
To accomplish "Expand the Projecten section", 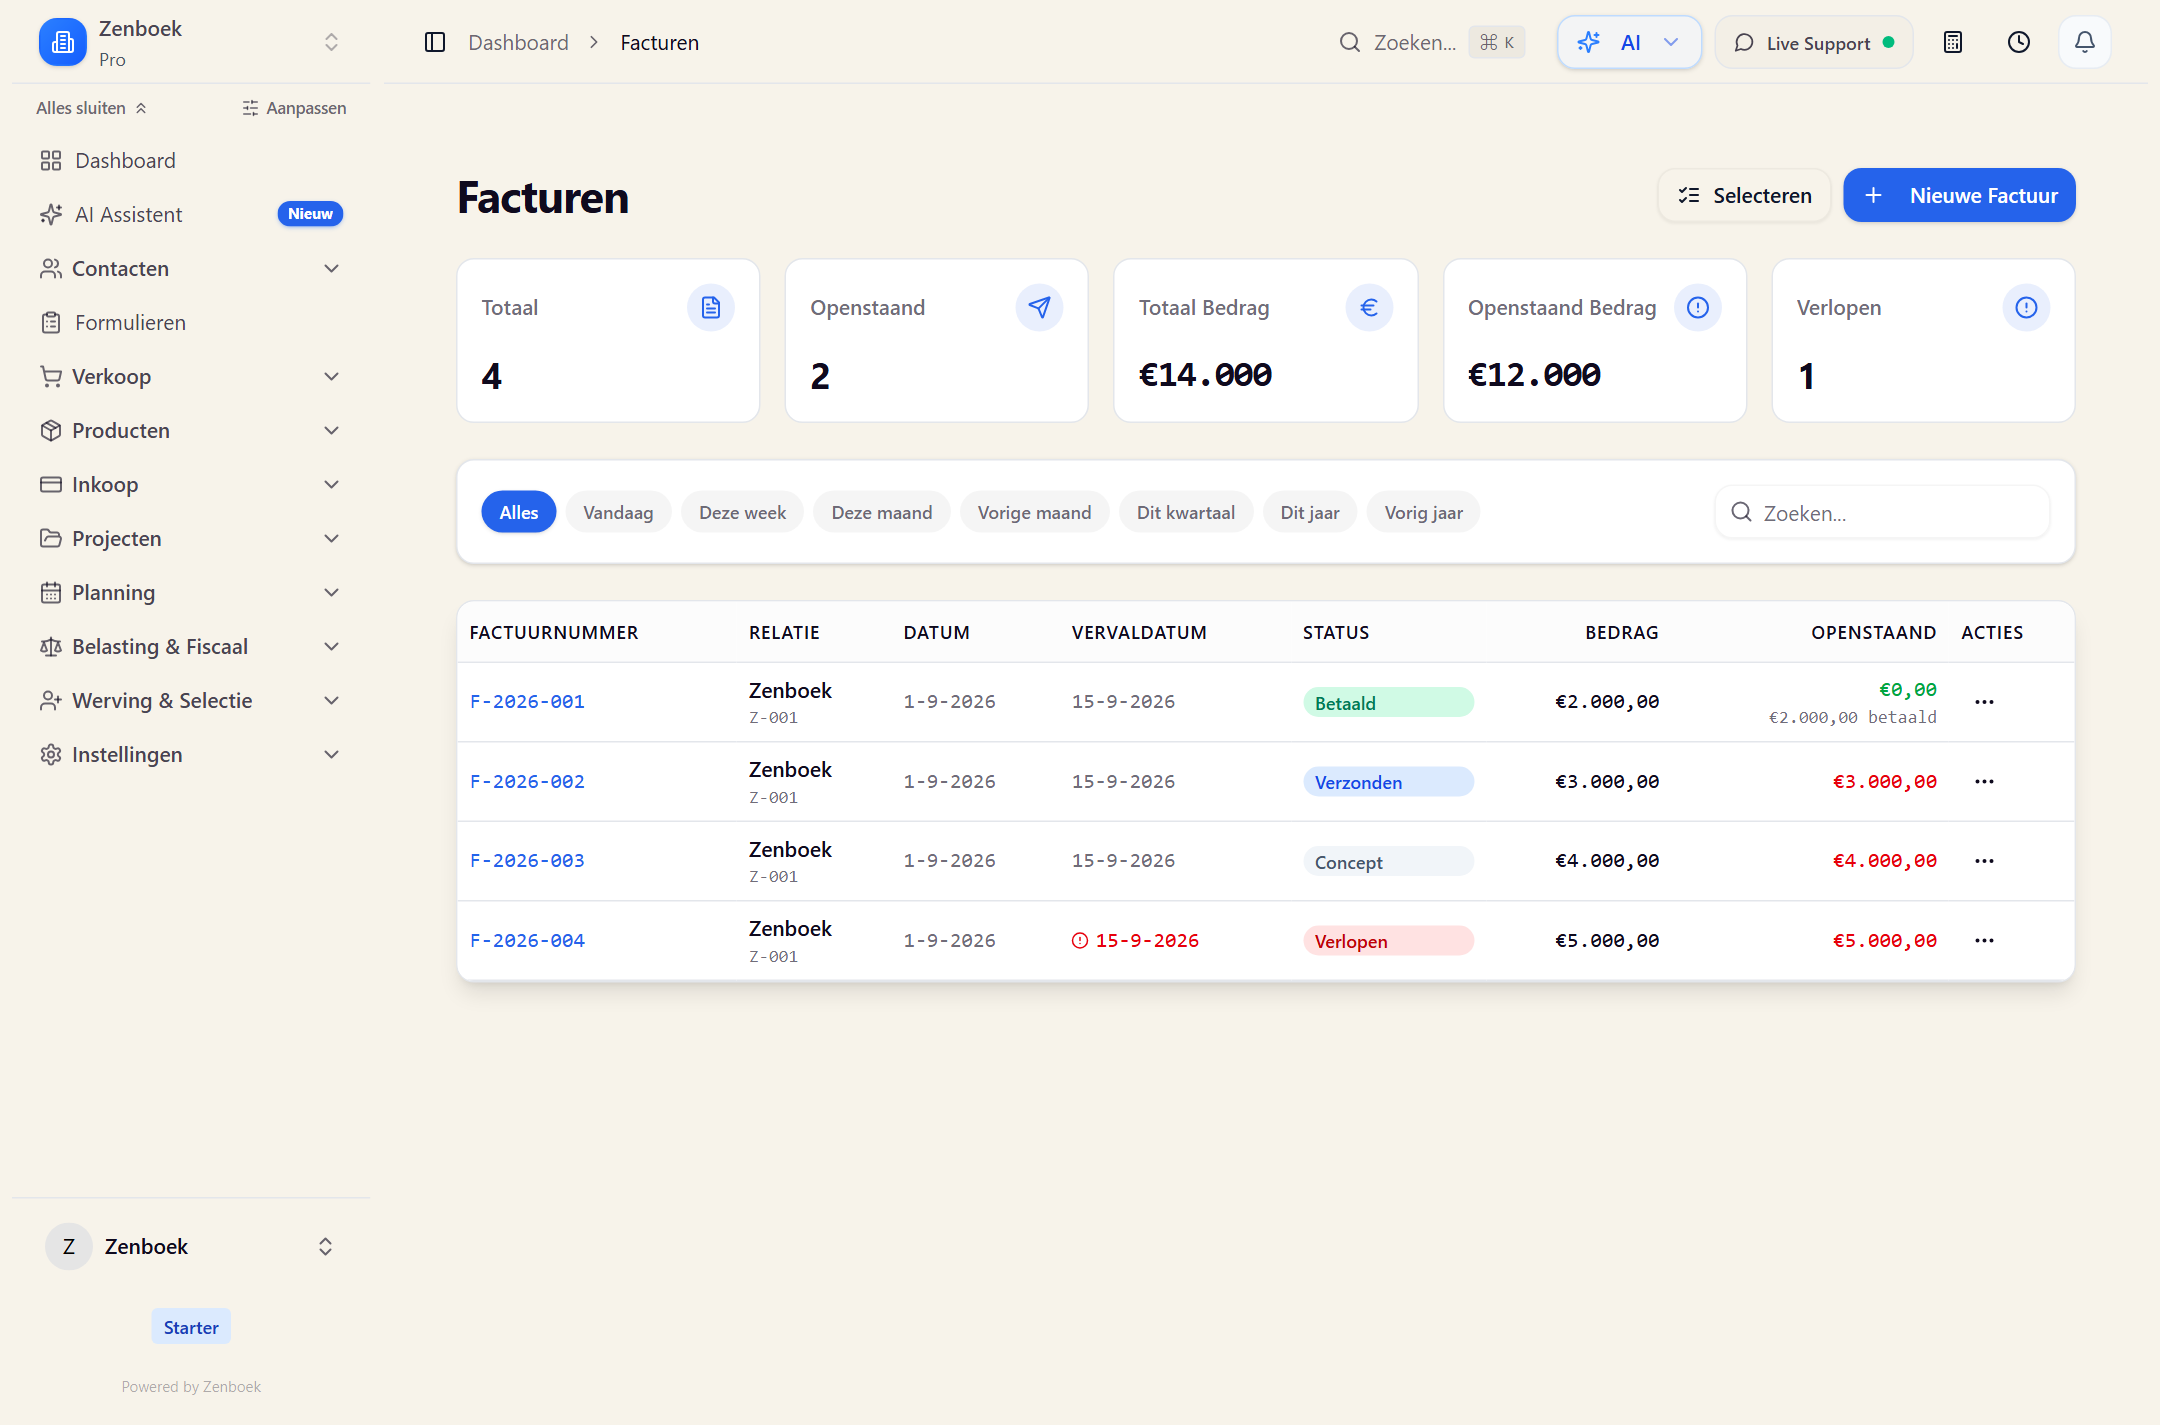I will pos(191,538).
